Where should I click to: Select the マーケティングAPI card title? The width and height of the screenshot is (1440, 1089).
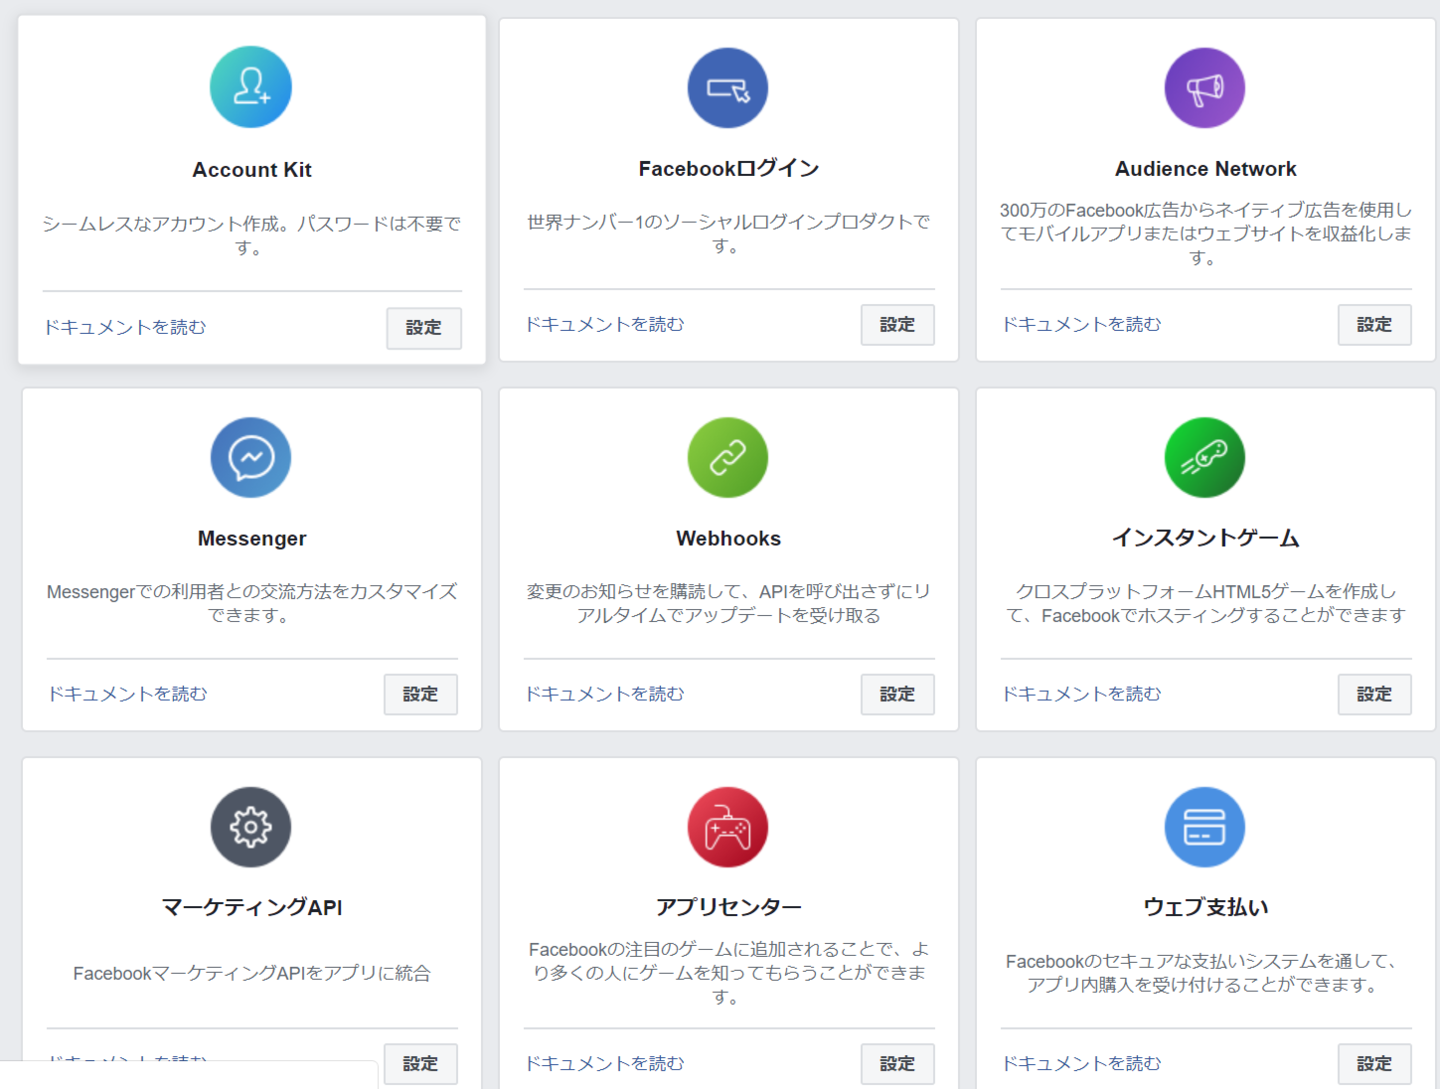(252, 907)
